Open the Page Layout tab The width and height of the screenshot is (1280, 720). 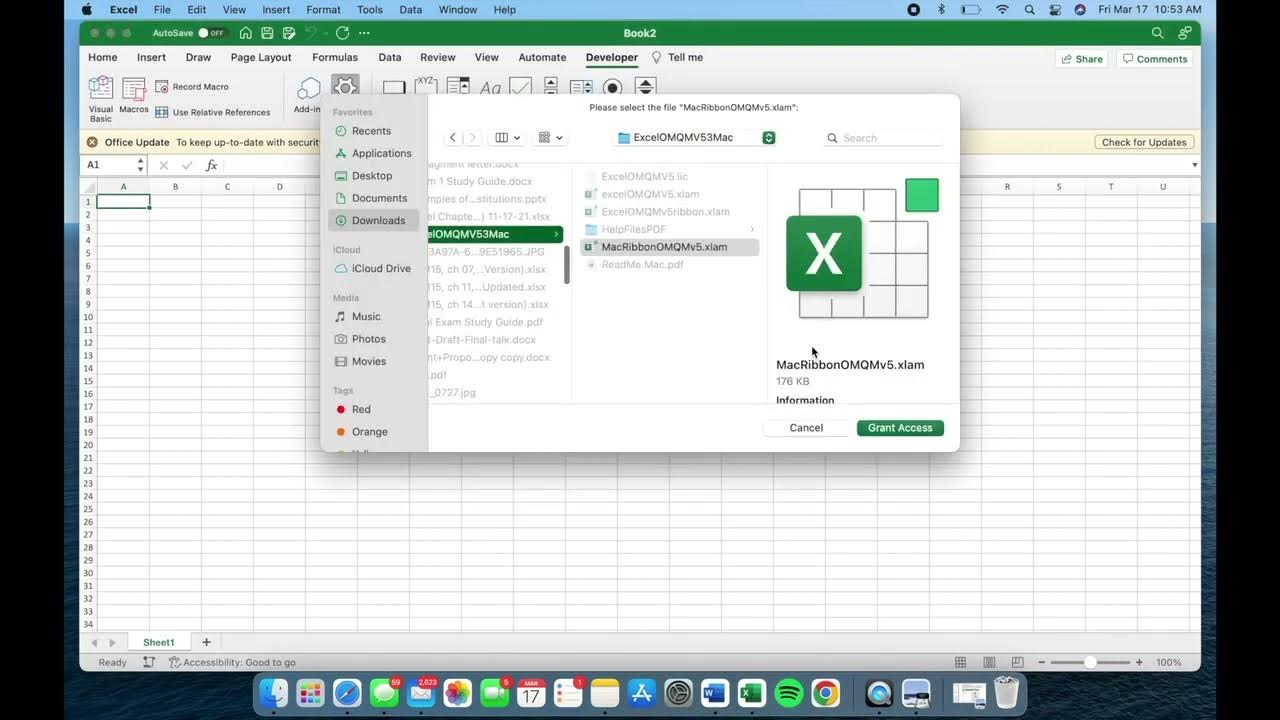tap(261, 57)
